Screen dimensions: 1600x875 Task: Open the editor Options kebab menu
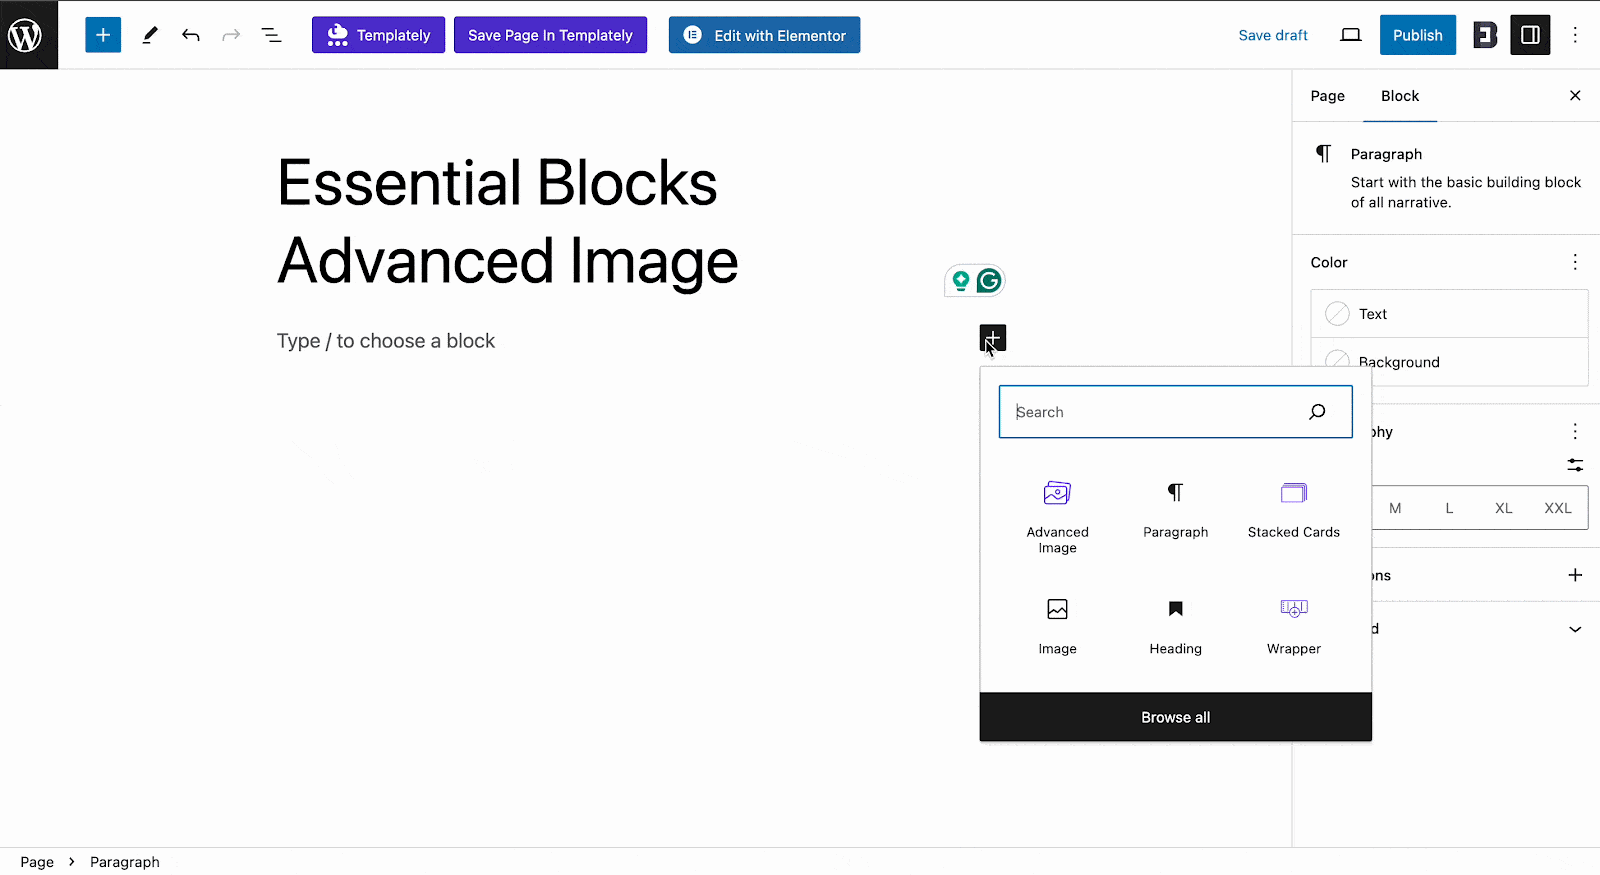tap(1575, 35)
